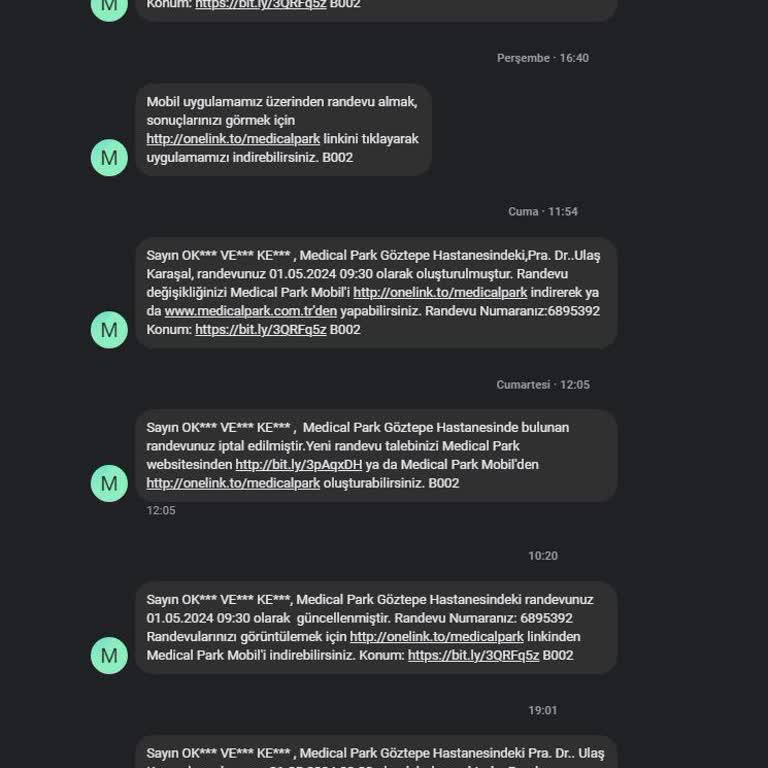Click the M avatar next to the Cuma 11:54 appointment message
The height and width of the screenshot is (768, 768).
click(x=109, y=329)
